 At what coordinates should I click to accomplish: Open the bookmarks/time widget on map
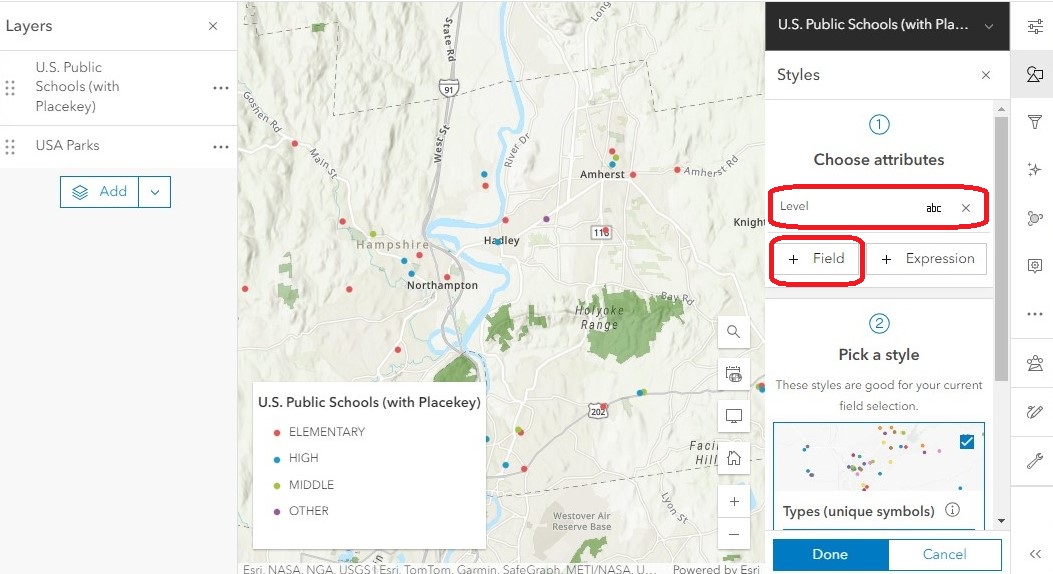pos(734,374)
